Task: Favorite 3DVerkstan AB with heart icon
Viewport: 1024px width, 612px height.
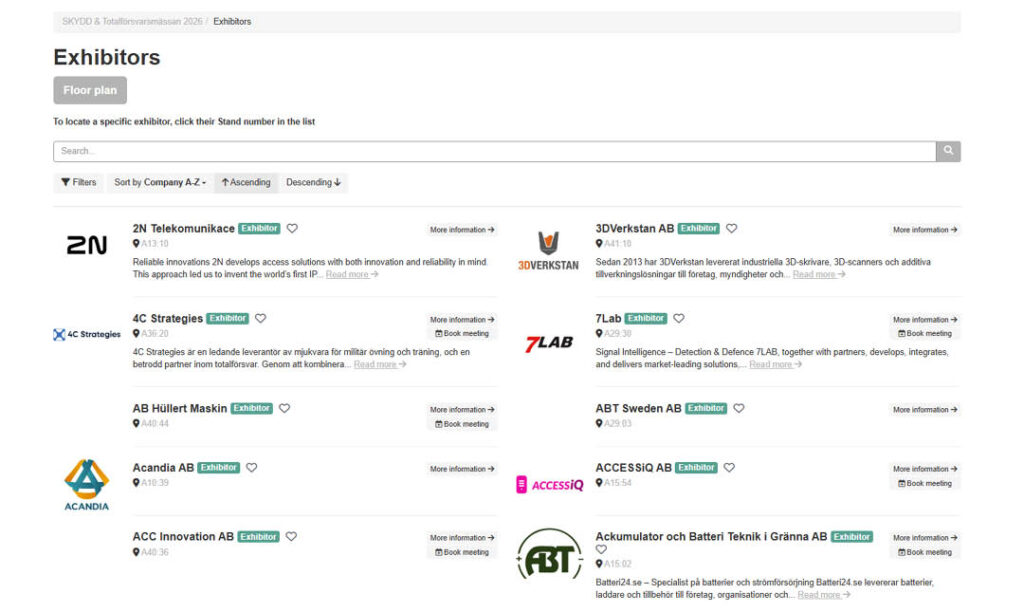Action: [x=731, y=229]
